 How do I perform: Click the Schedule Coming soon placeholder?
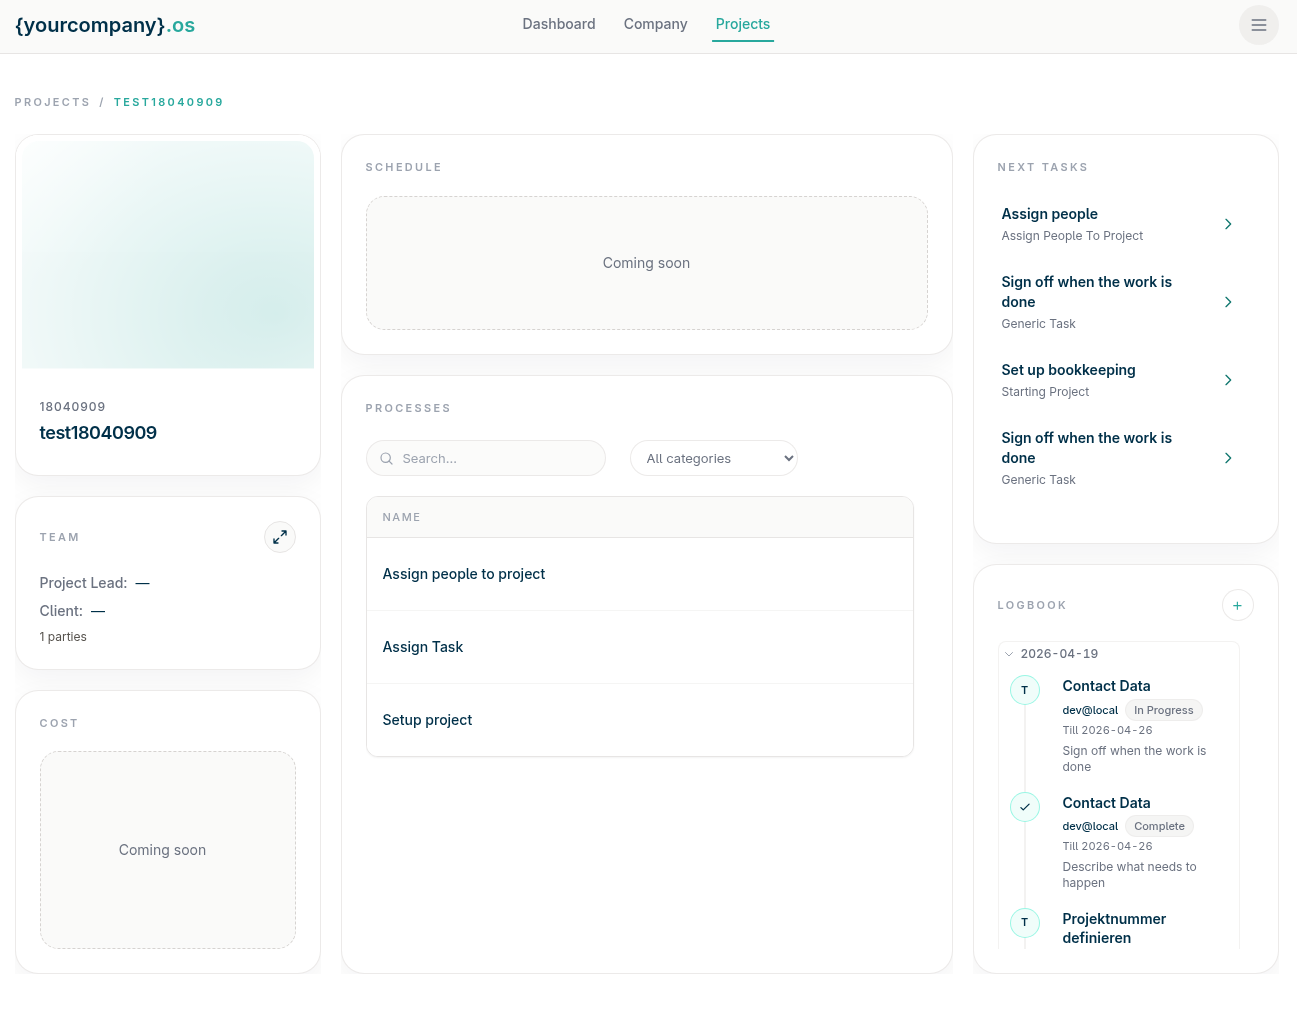coord(647,263)
